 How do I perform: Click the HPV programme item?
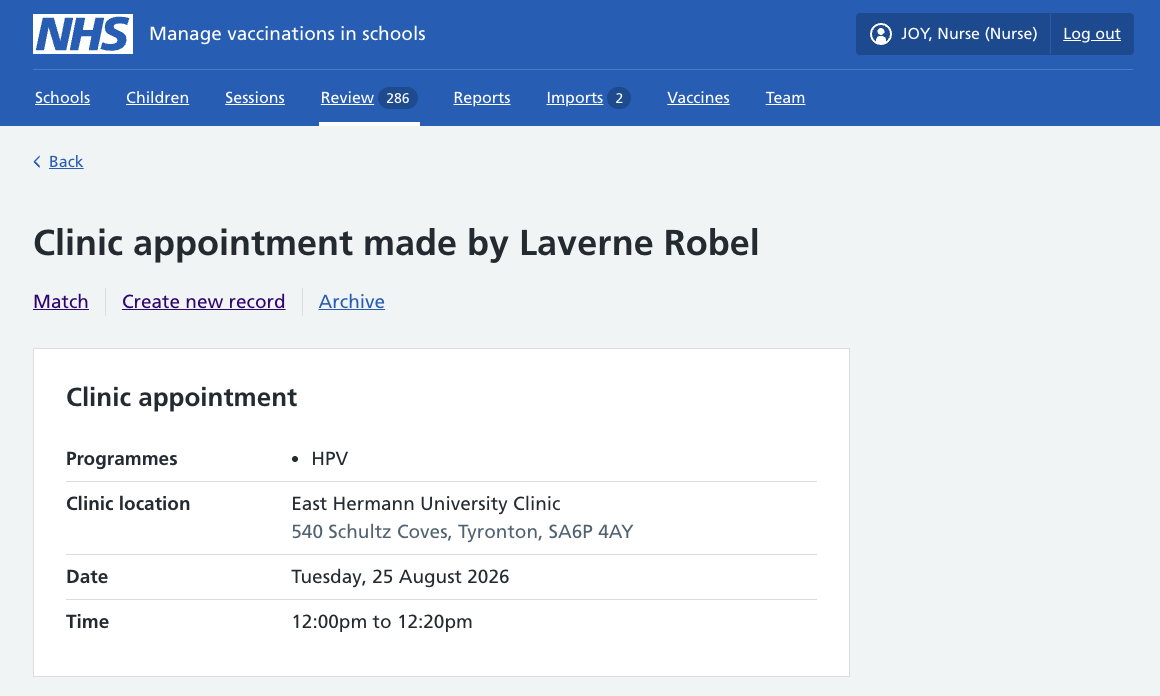[330, 459]
